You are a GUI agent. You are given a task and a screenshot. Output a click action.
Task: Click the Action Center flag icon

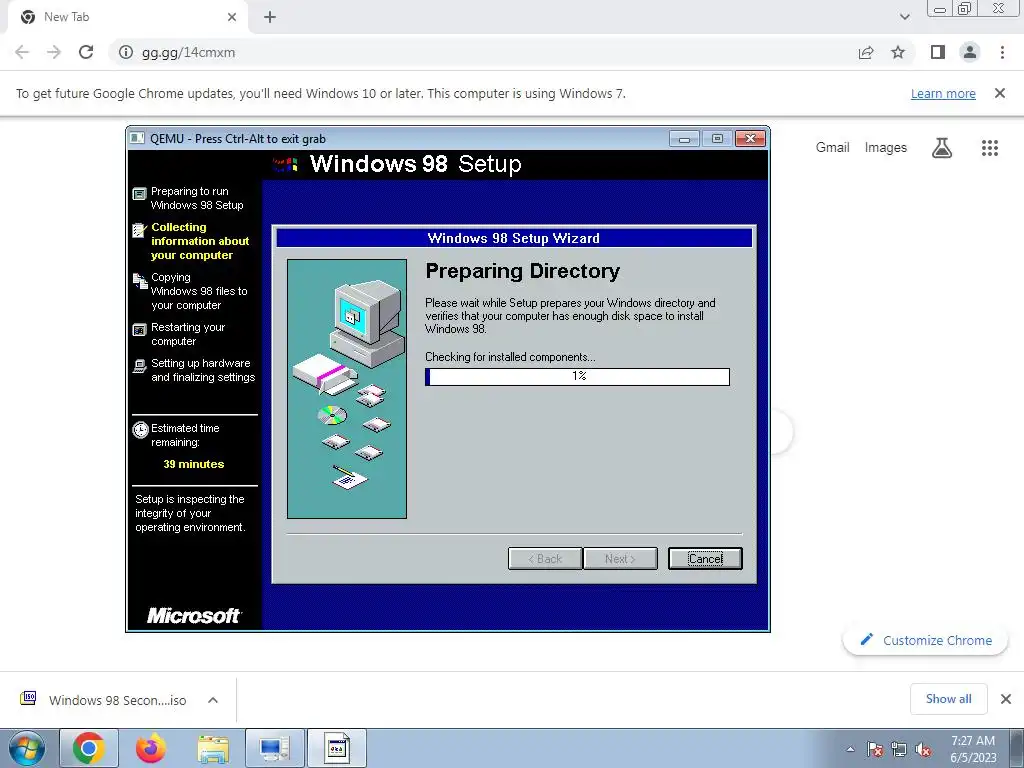pyautogui.click(x=875, y=749)
